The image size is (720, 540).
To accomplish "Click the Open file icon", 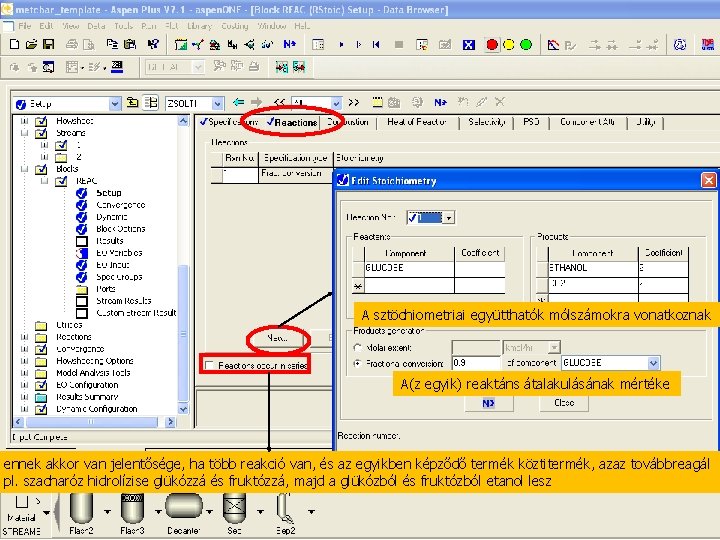I will point(31,45).
